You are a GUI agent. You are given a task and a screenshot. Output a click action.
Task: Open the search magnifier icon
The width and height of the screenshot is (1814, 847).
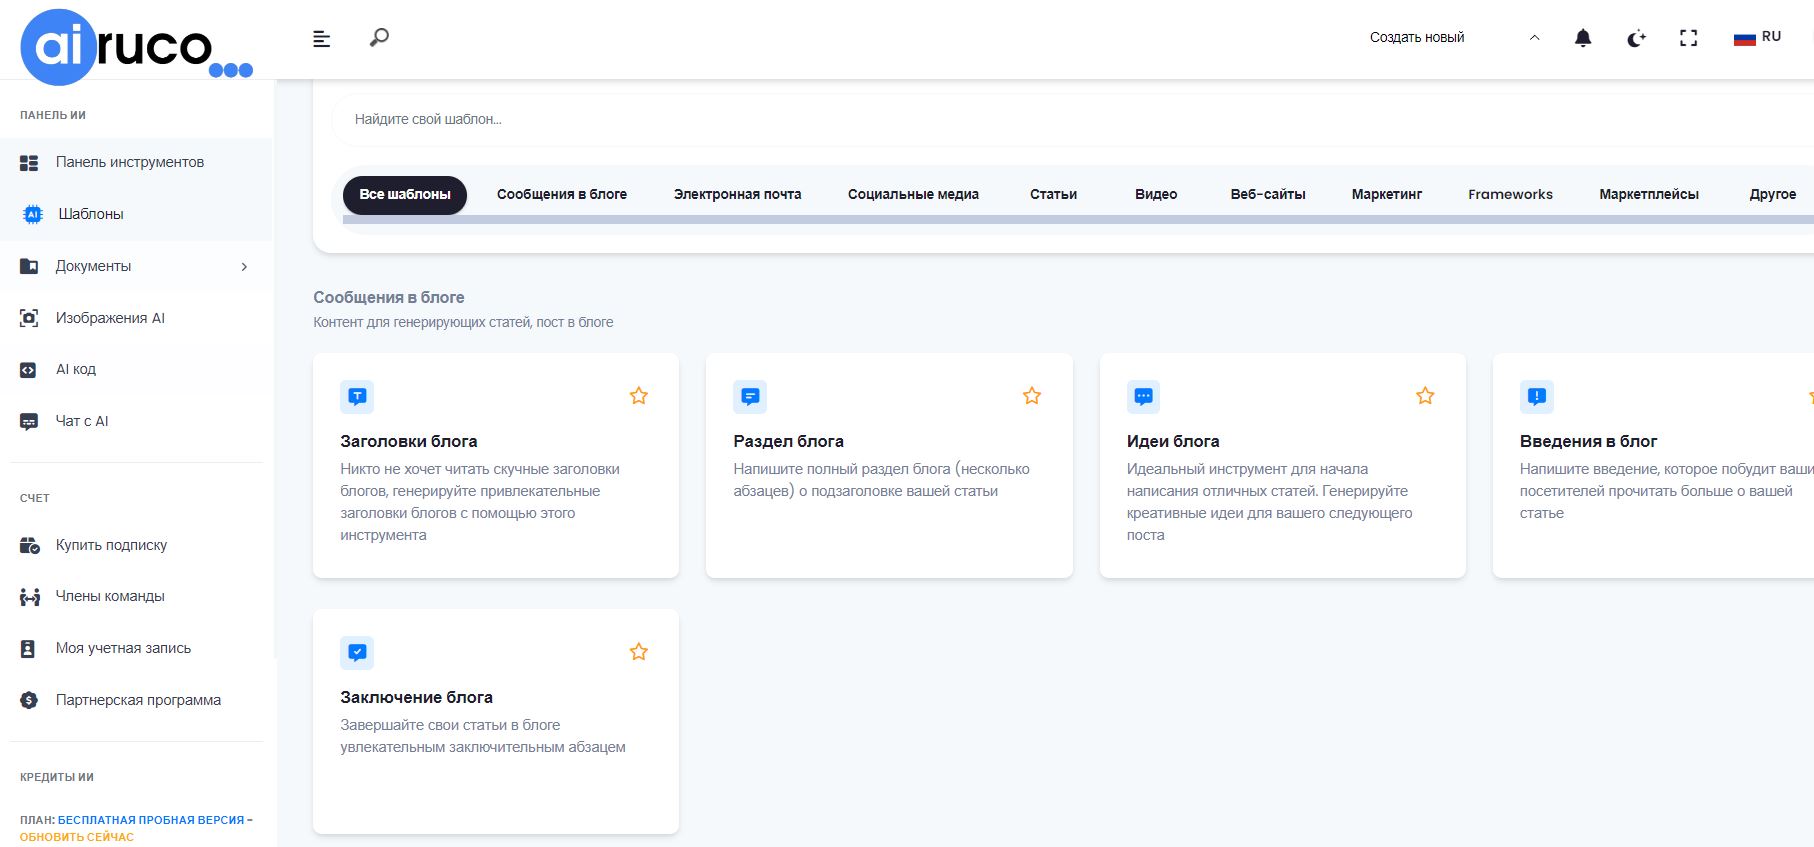(379, 38)
